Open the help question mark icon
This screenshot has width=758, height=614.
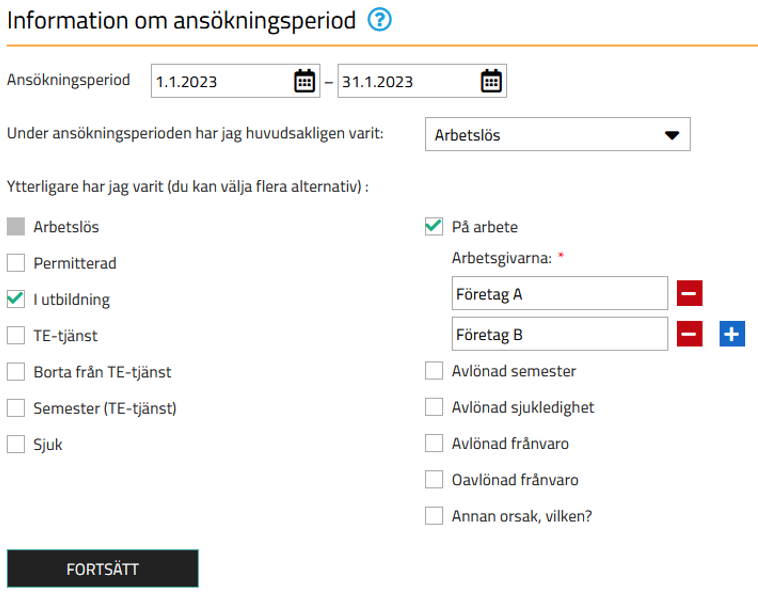(x=379, y=20)
